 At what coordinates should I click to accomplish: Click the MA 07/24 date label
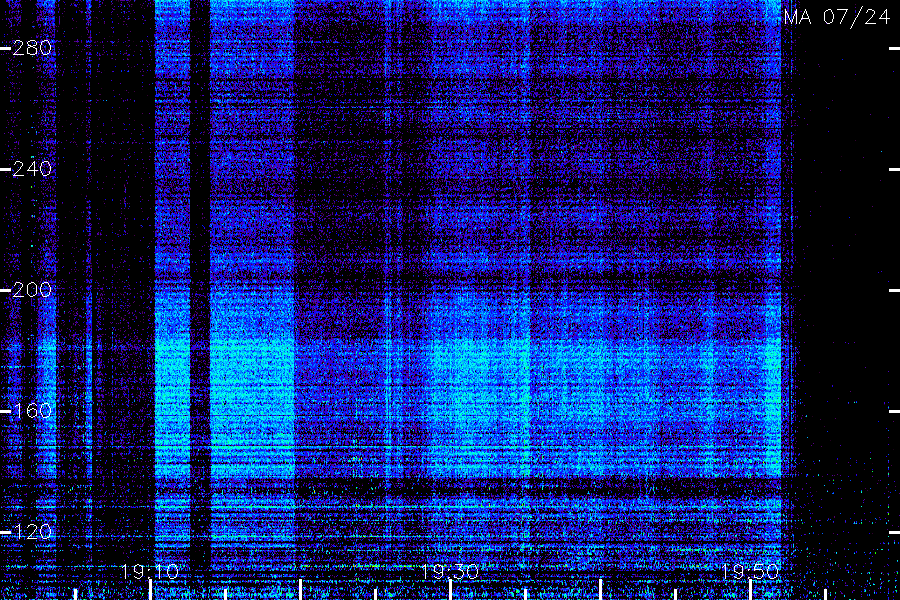click(837, 17)
